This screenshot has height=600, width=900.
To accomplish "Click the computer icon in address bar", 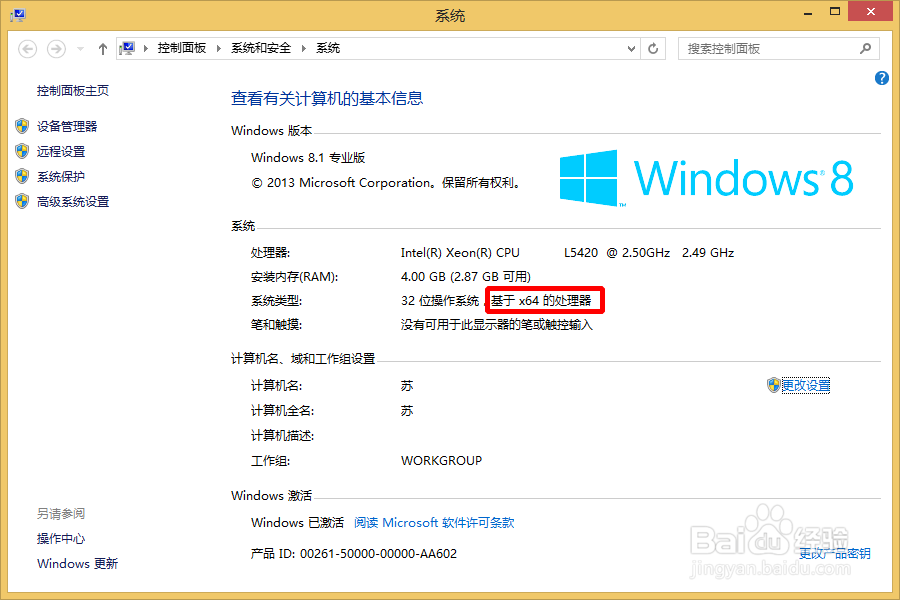I will click(x=127, y=48).
